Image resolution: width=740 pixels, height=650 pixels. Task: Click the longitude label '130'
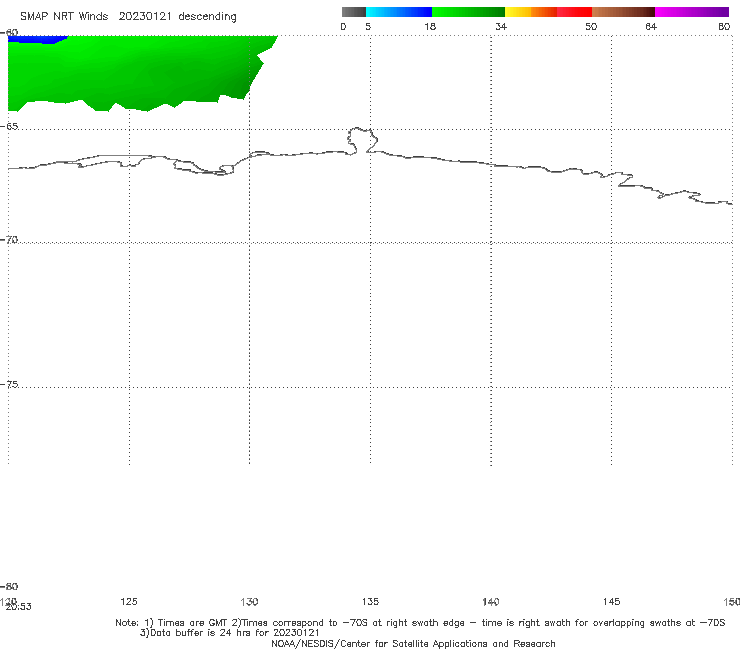(x=249, y=602)
